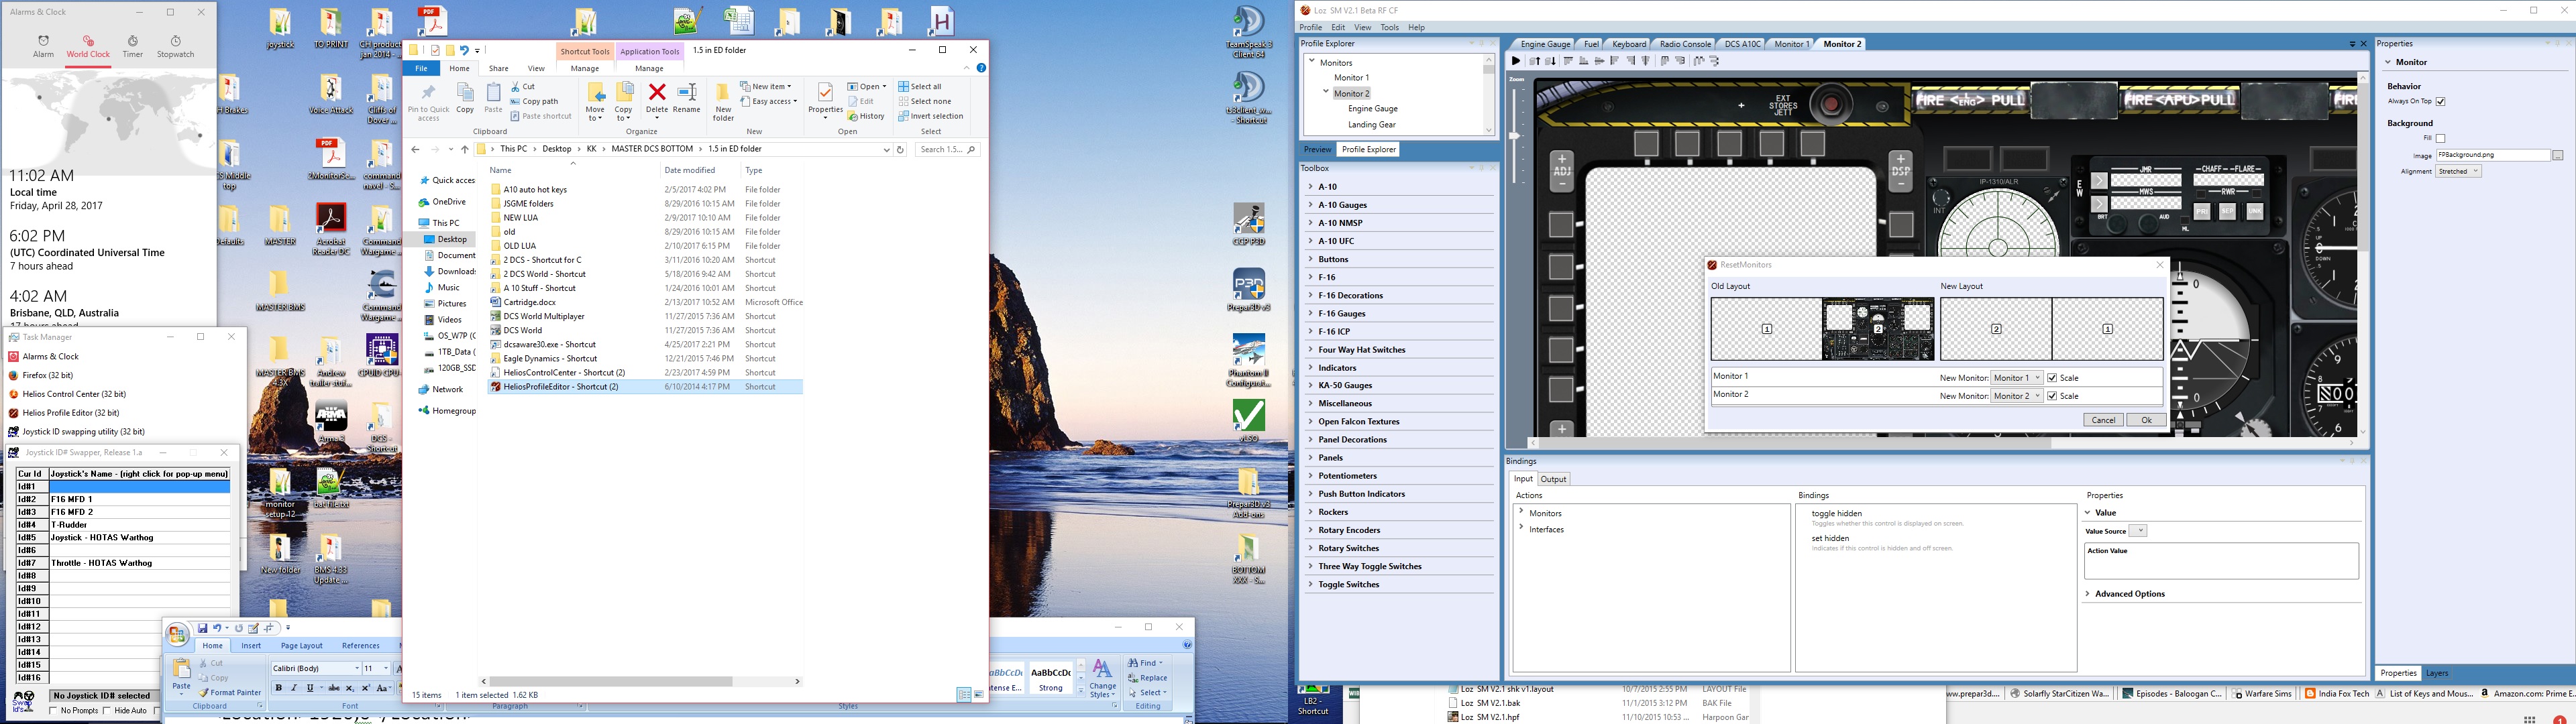Open New Monitor dropdown for Monitor 2

2016,396
